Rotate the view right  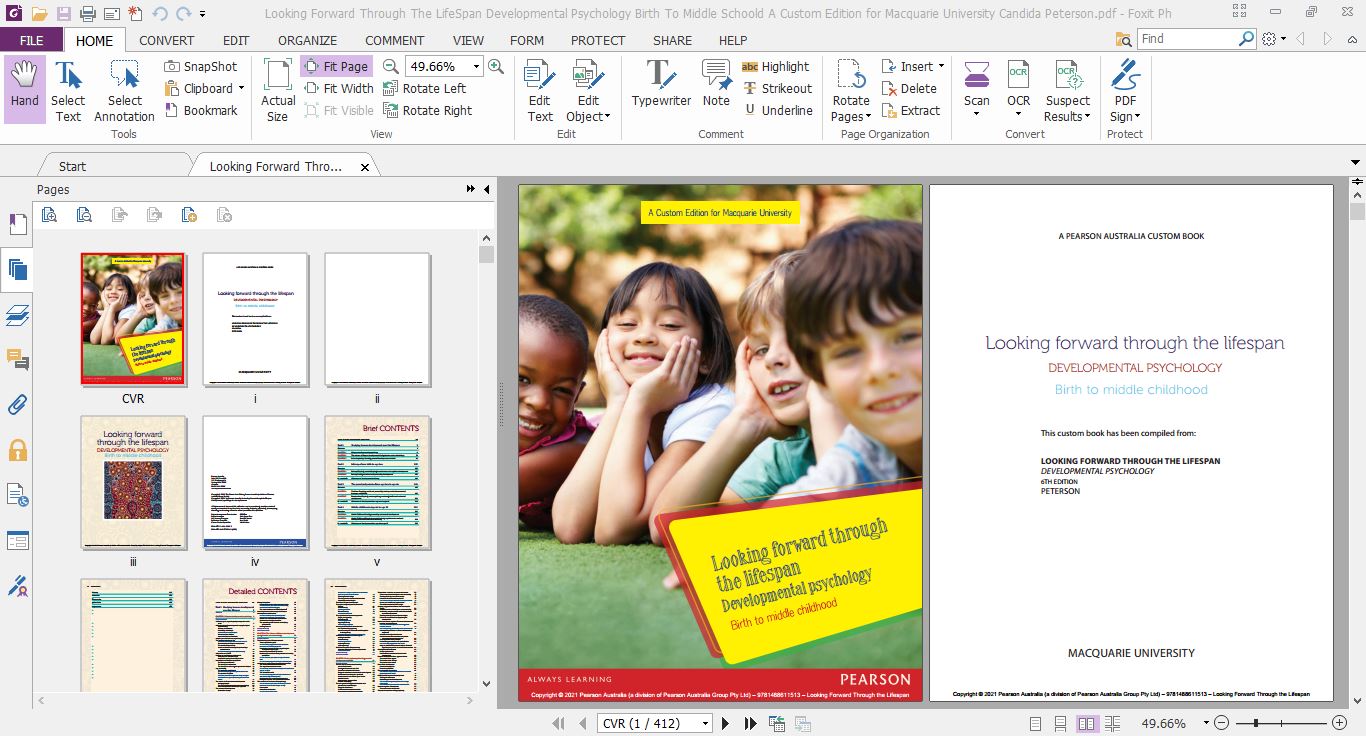(427, 110)
